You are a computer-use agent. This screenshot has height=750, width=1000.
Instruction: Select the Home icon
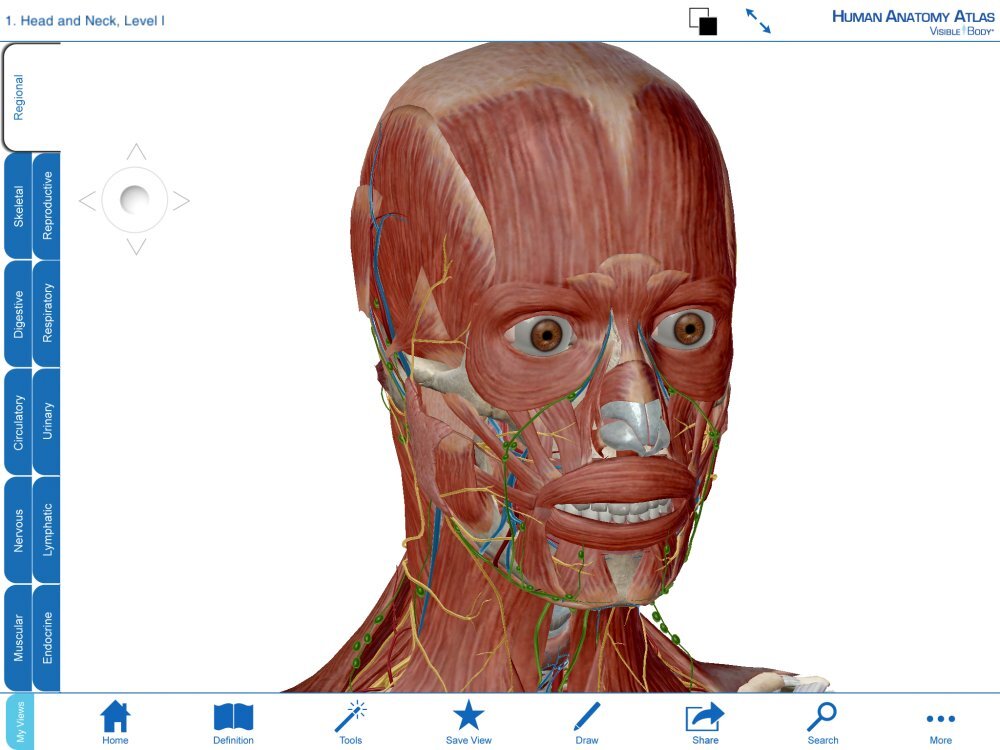116,718
